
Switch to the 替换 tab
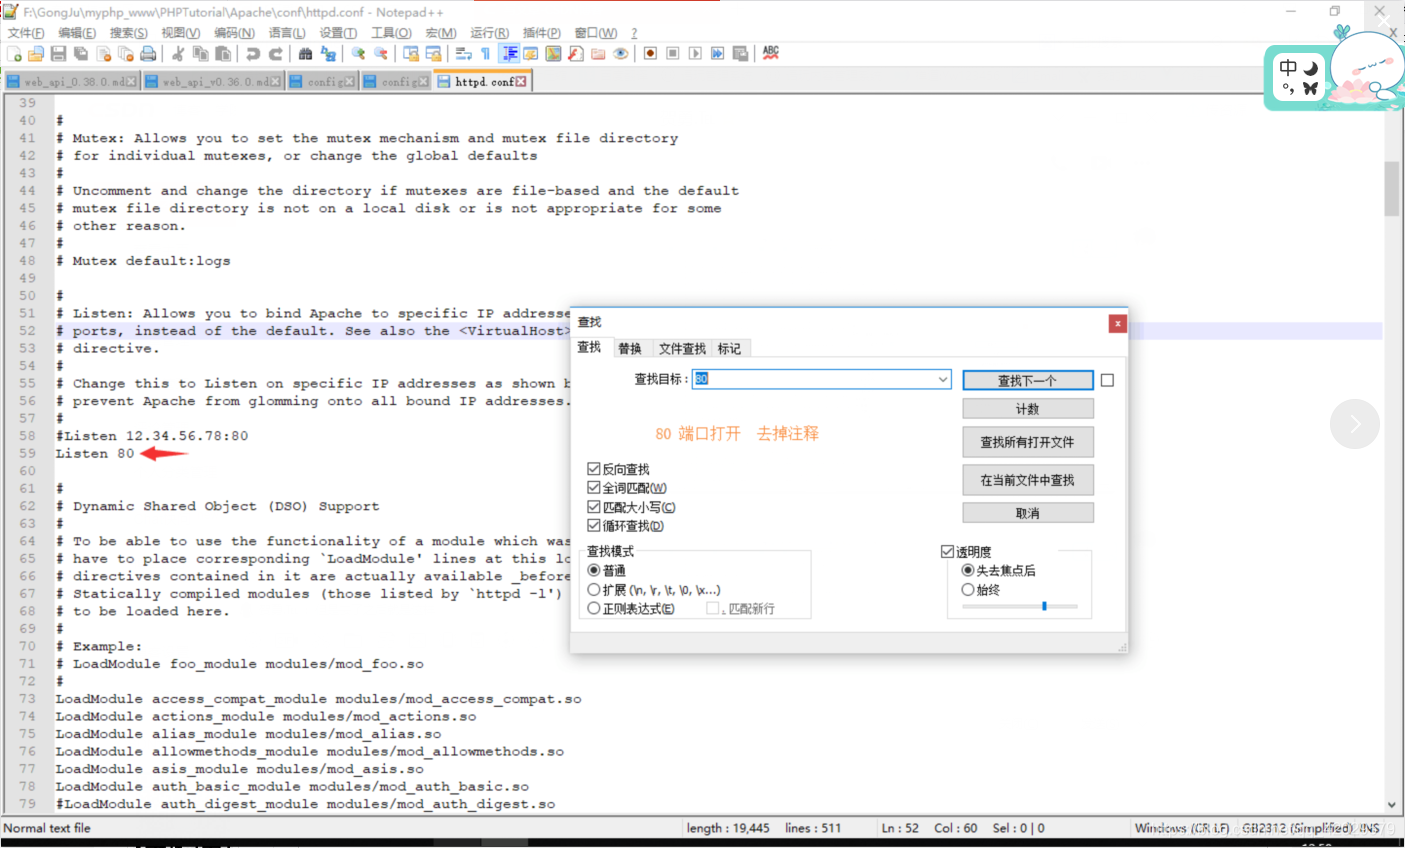coord(630,349)
